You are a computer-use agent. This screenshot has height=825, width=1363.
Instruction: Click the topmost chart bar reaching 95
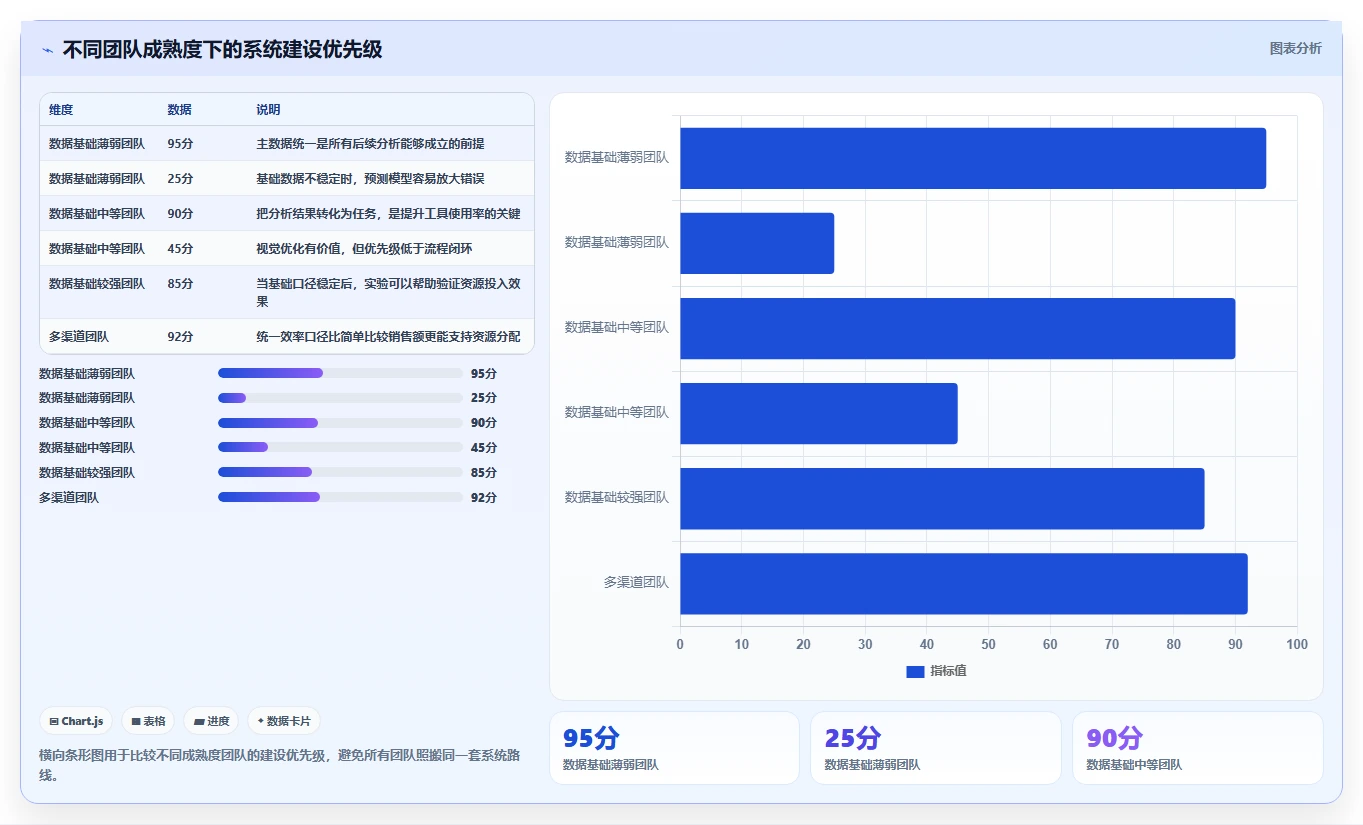973,158
